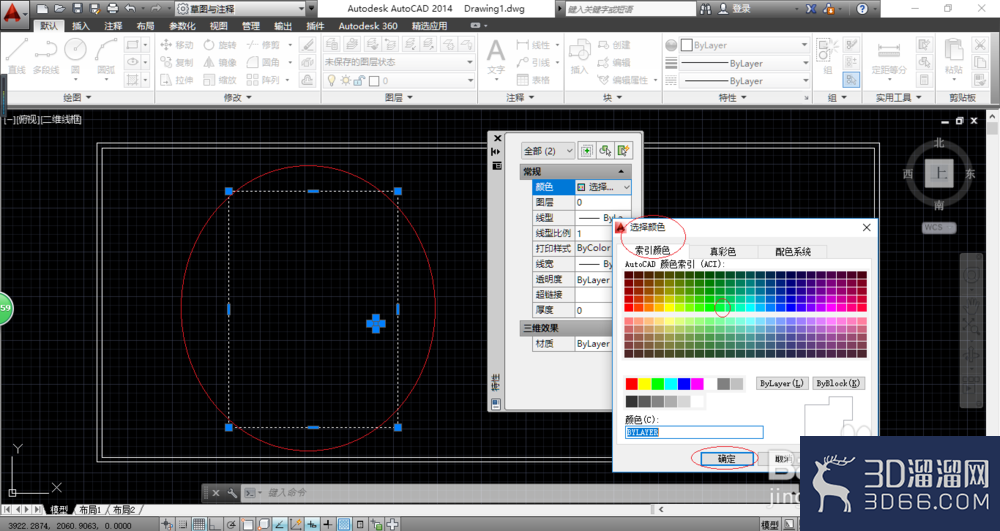The height and width of the screenshot is (531, 1000).
Task: Select the 圆 circle drawing tool
Action: tap(75, 56)
